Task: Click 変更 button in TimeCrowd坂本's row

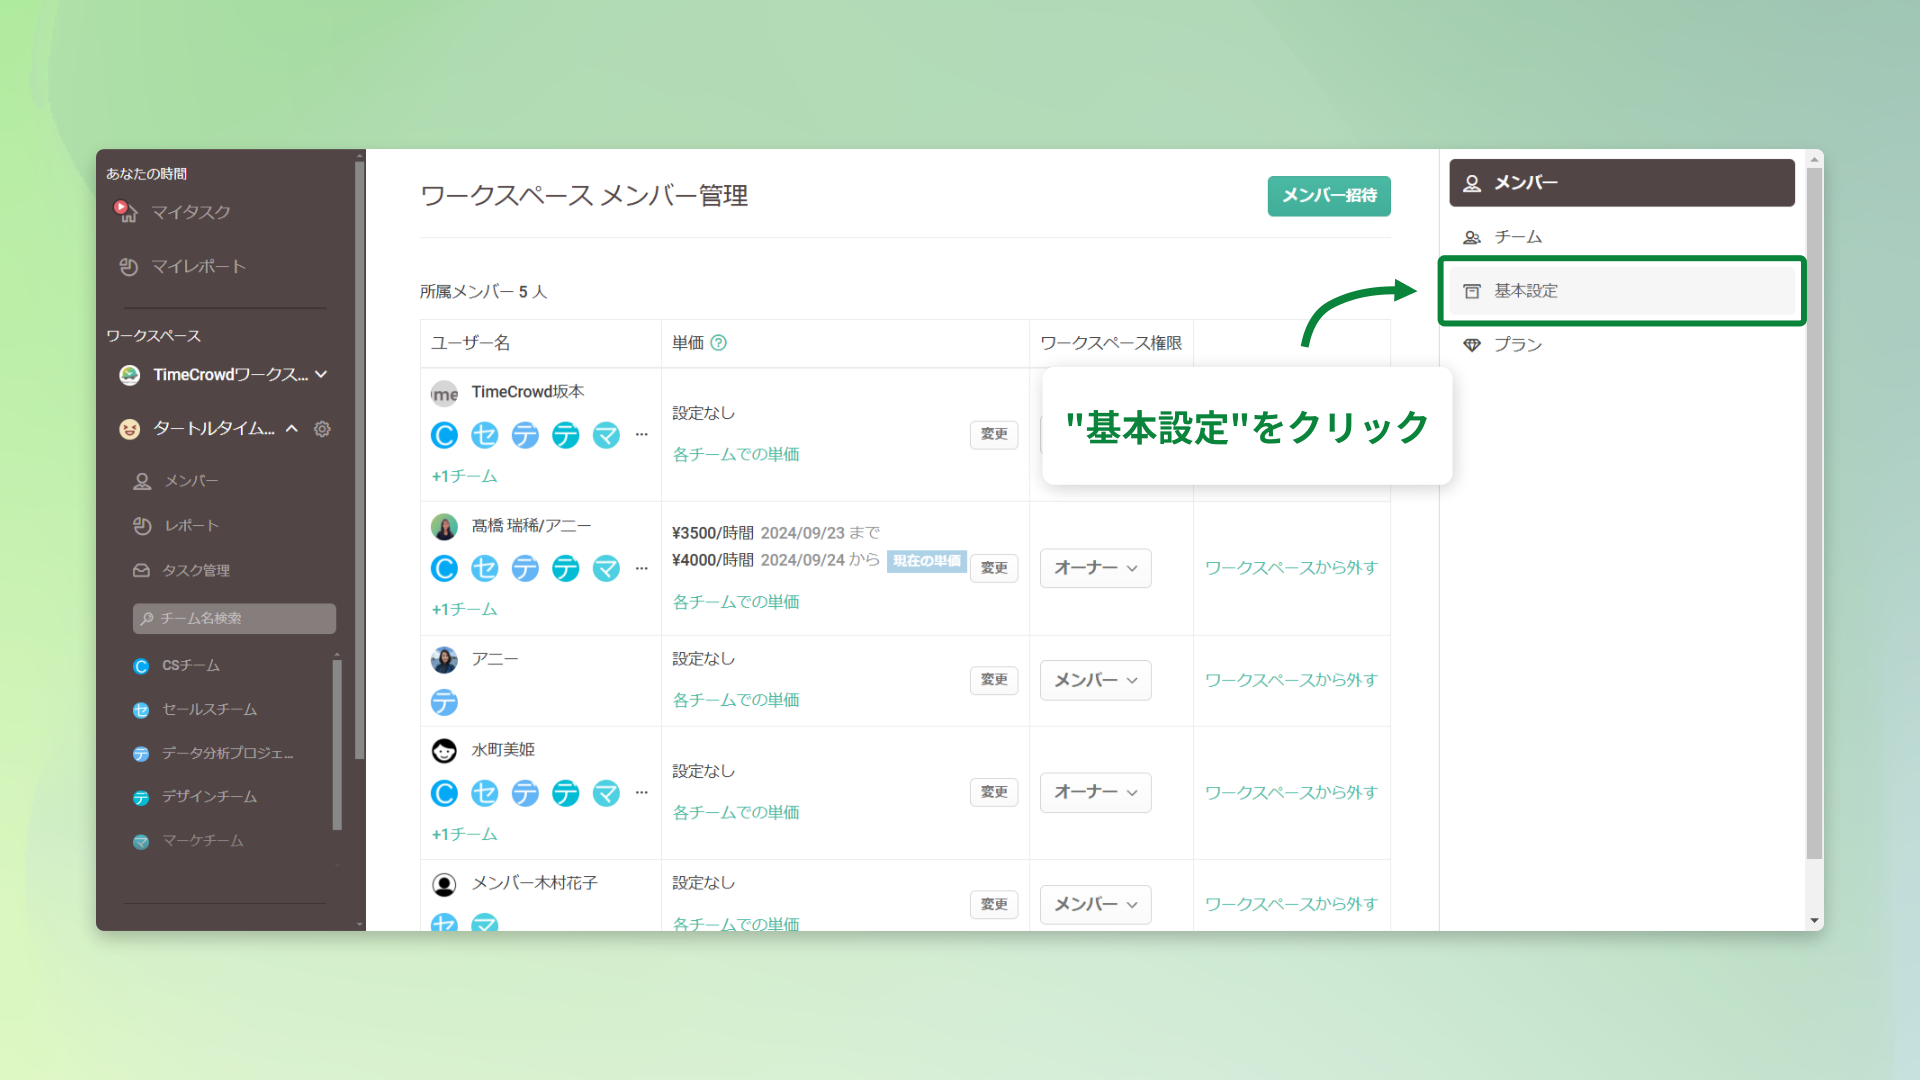Action: click(993, 434)
